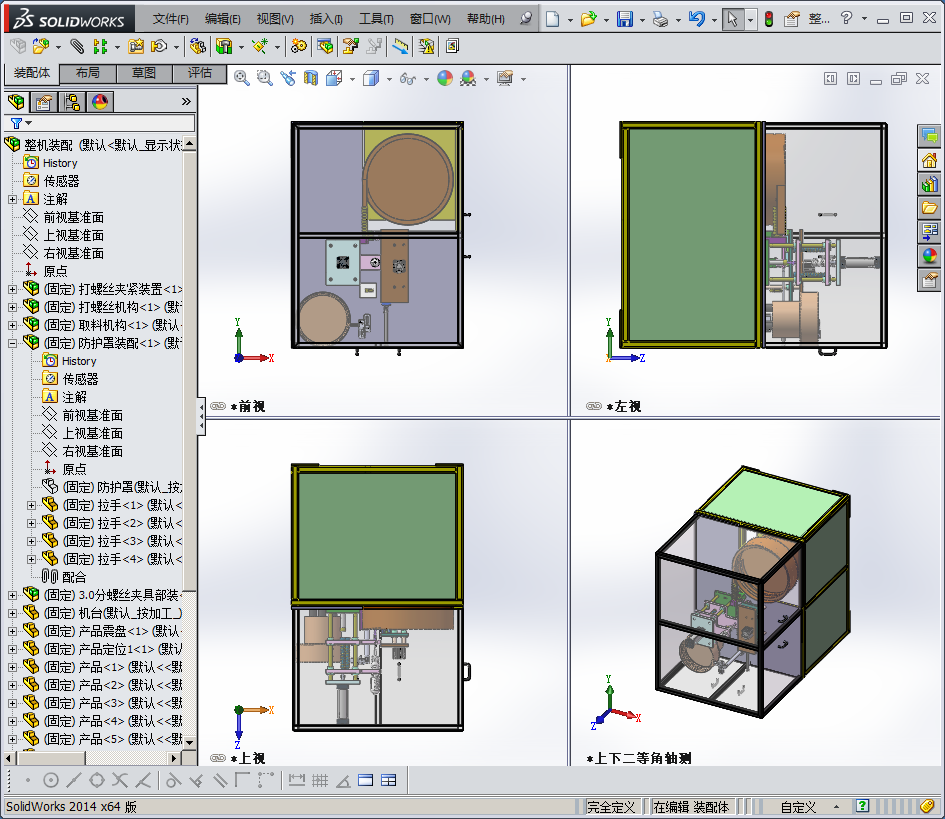
Task: Click the Assembly Visualization warning icon
Action: [x=427, y=46]
